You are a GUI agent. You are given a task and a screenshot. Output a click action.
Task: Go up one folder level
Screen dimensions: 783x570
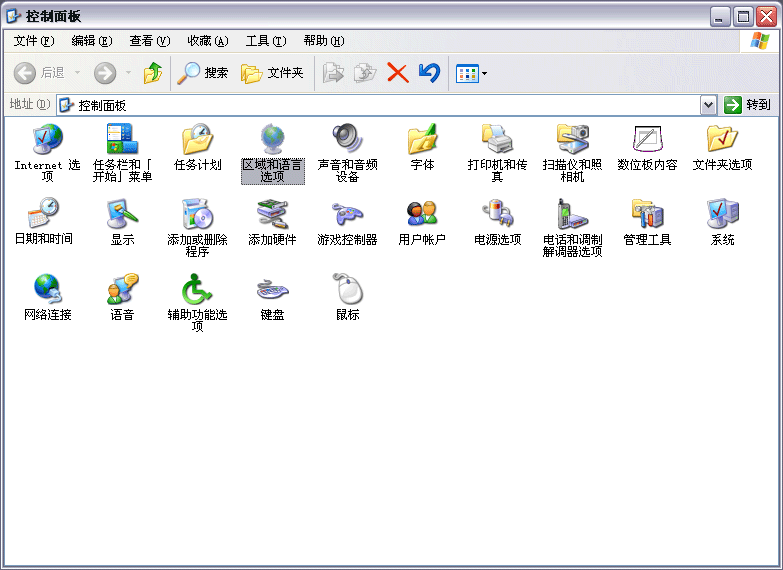click(153, 73)
